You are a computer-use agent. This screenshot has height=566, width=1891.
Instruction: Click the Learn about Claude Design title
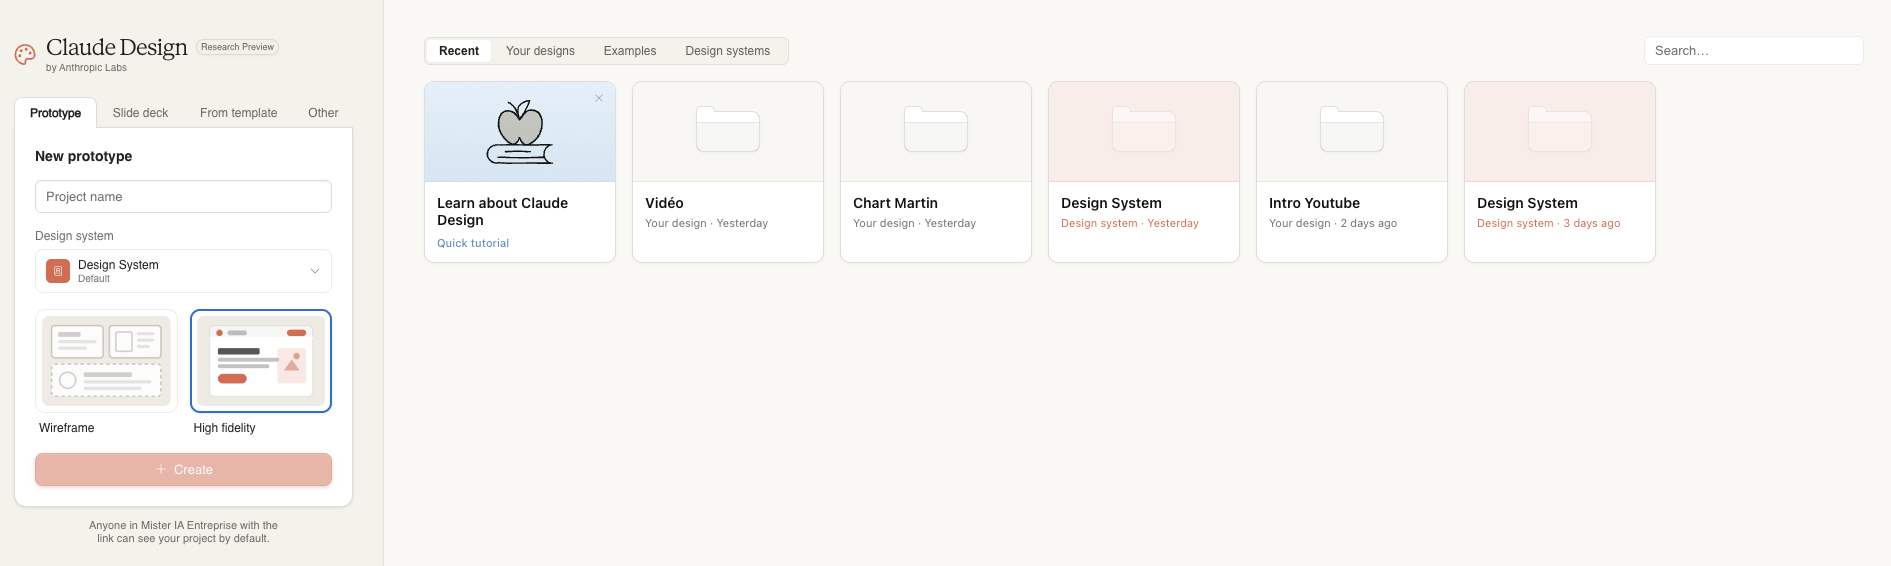(502, 211)
